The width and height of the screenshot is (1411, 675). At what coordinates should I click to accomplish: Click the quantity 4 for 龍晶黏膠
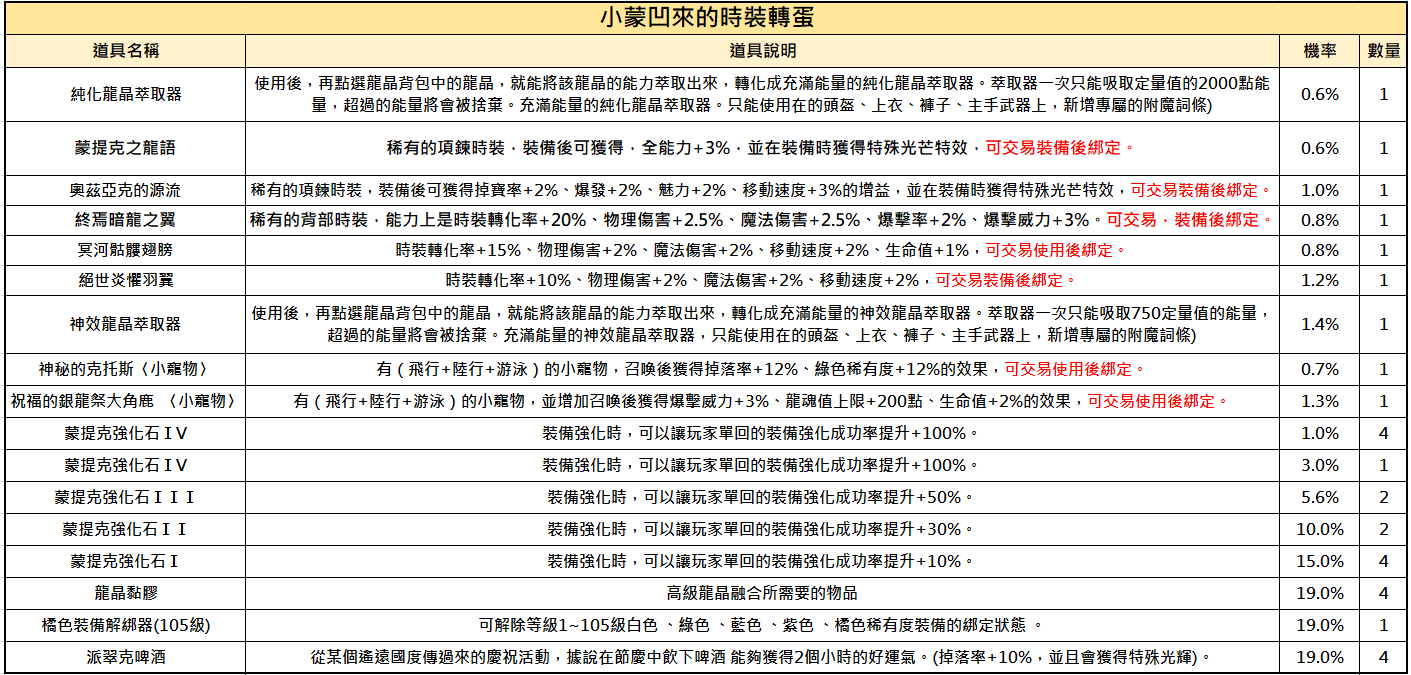1384,593
